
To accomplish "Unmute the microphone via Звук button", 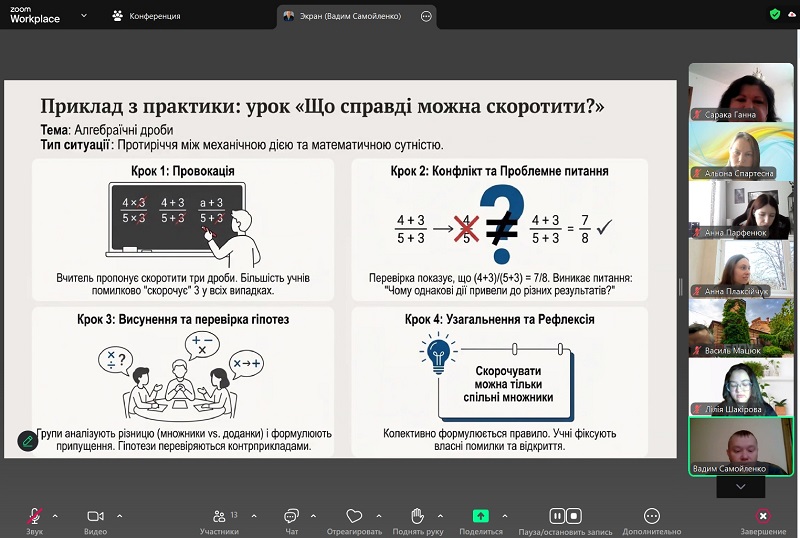I will [x=34, y=518].
